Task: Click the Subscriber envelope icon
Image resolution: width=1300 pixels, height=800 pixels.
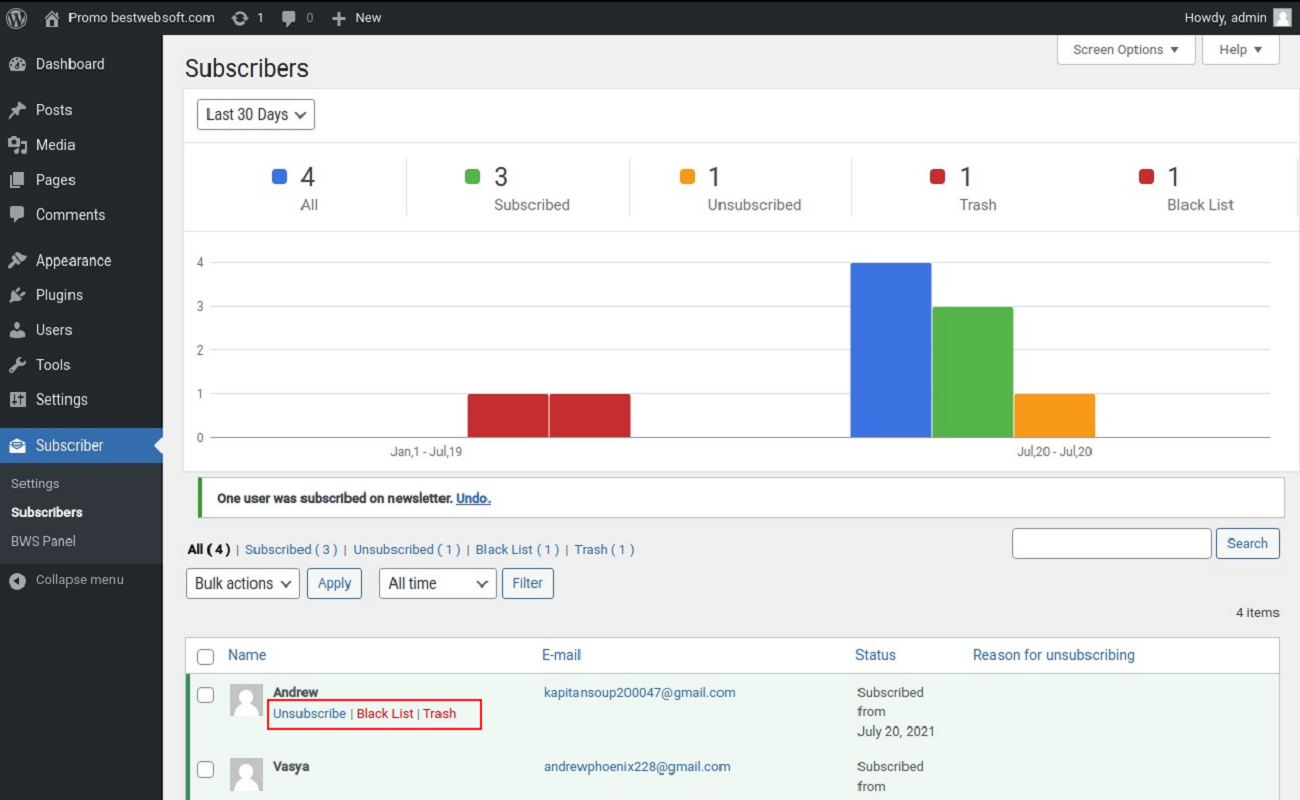Action: pos(17,446)
